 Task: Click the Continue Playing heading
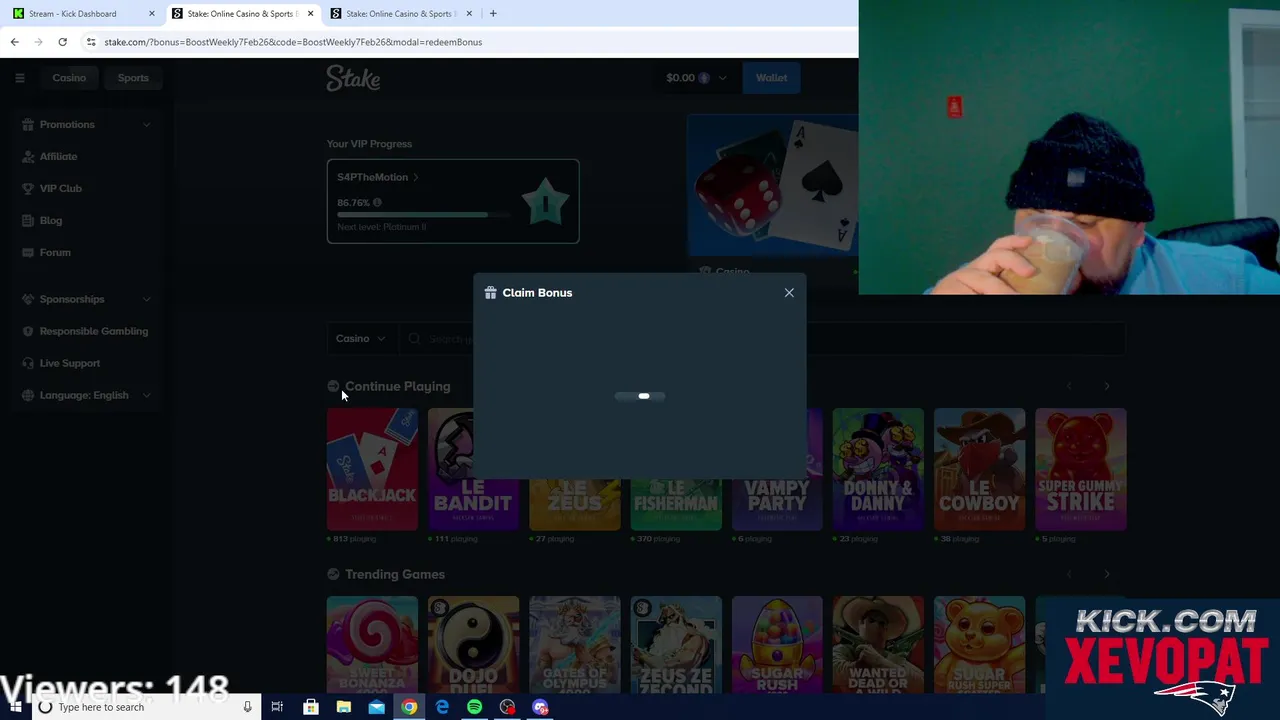pos(397,386)
